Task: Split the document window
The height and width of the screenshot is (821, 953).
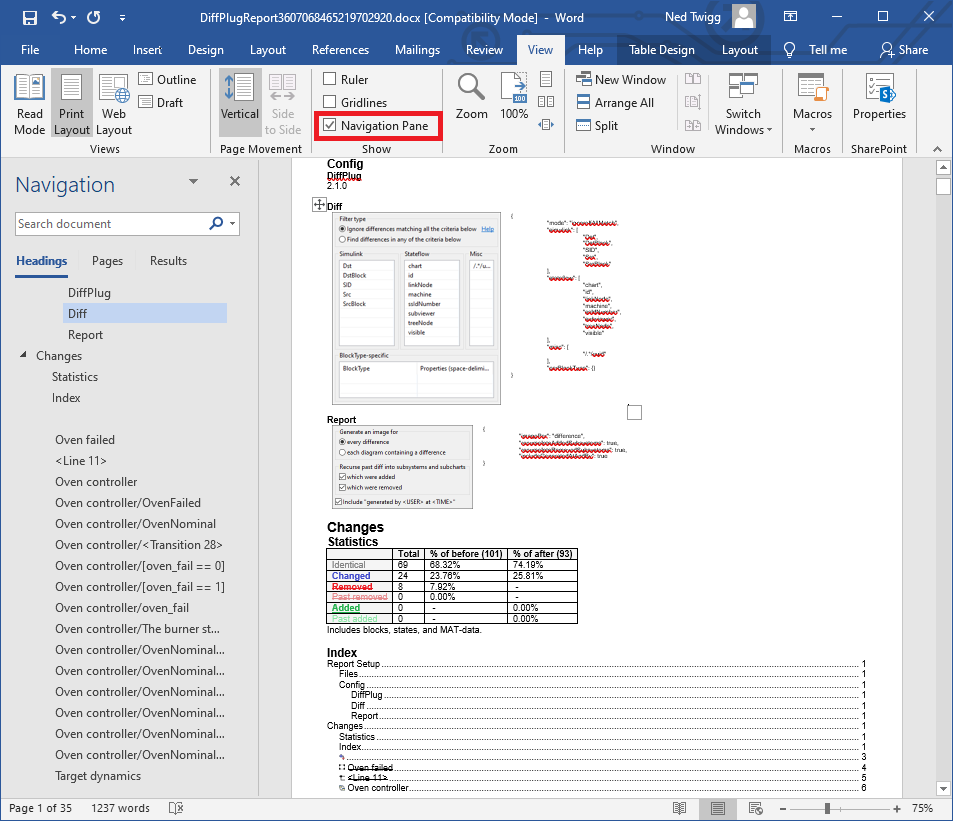Action: [x=597, y=126]
